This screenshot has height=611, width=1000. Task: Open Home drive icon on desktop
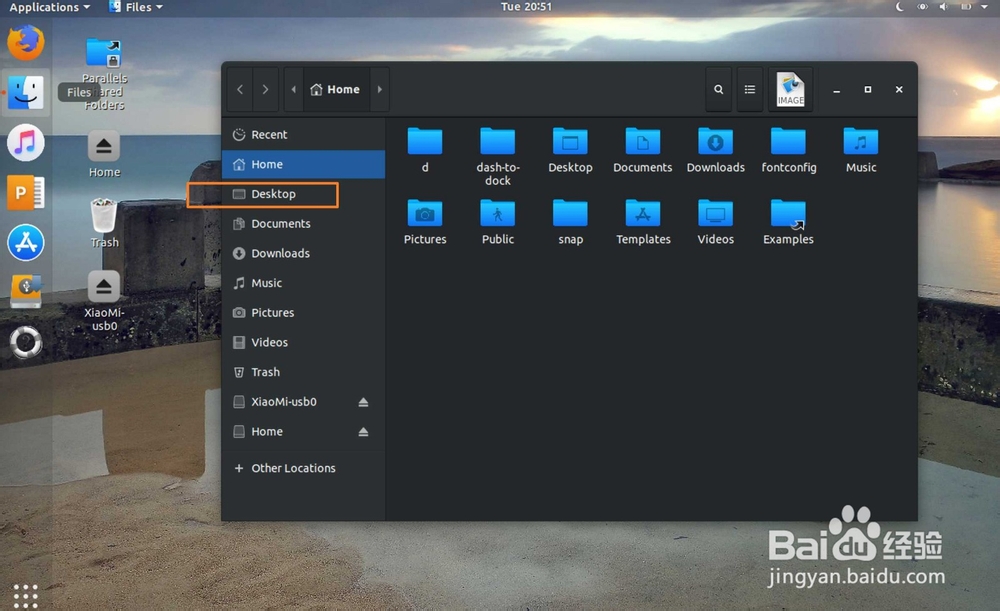(104, 154)
